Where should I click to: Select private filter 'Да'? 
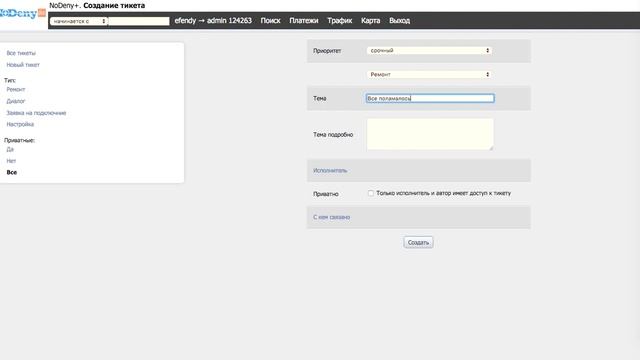[10, 149]
